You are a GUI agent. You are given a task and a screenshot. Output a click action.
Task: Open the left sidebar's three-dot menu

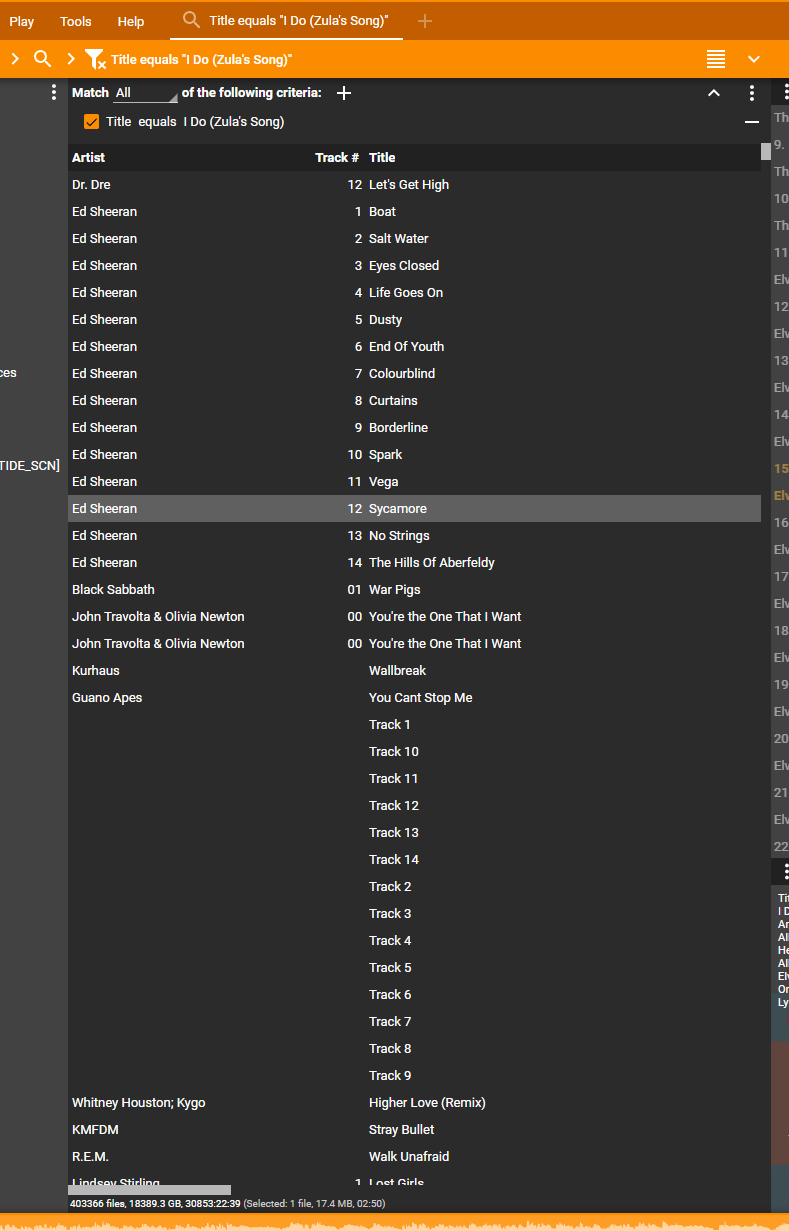pos(54,93)
